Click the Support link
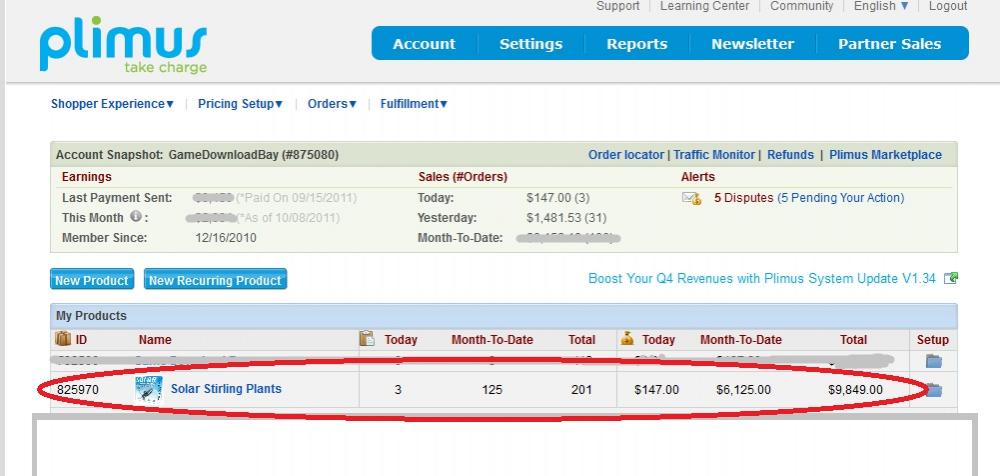Viewport: 1000px width, 476px height. [617, 6]
